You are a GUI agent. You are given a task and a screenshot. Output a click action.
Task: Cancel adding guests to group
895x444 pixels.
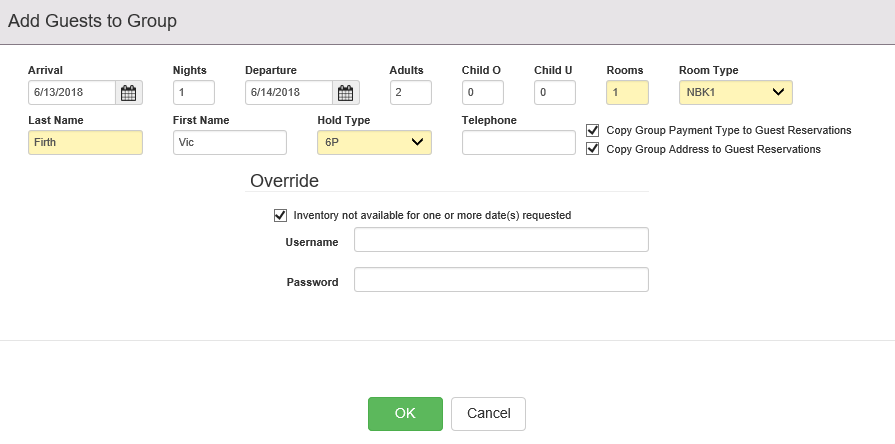[x=488, y=413]
